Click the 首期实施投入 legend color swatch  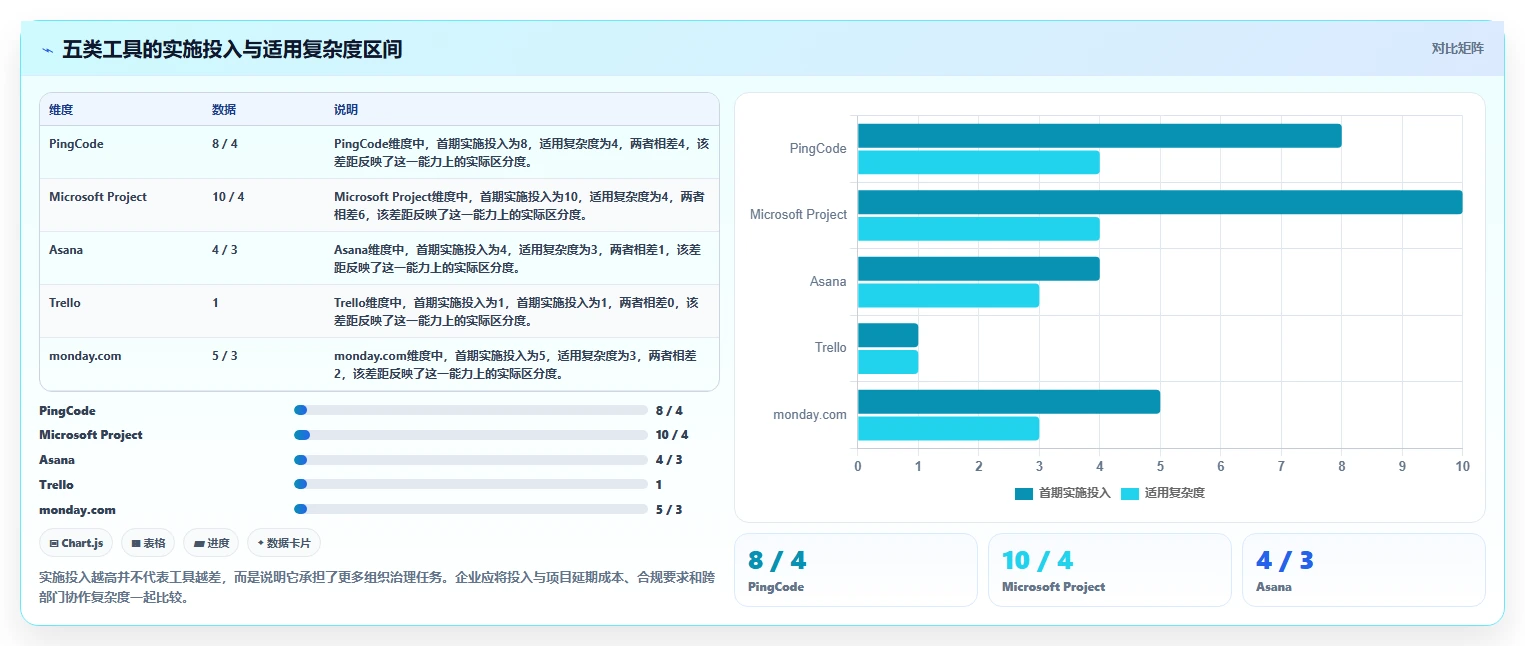[1024, 493]
